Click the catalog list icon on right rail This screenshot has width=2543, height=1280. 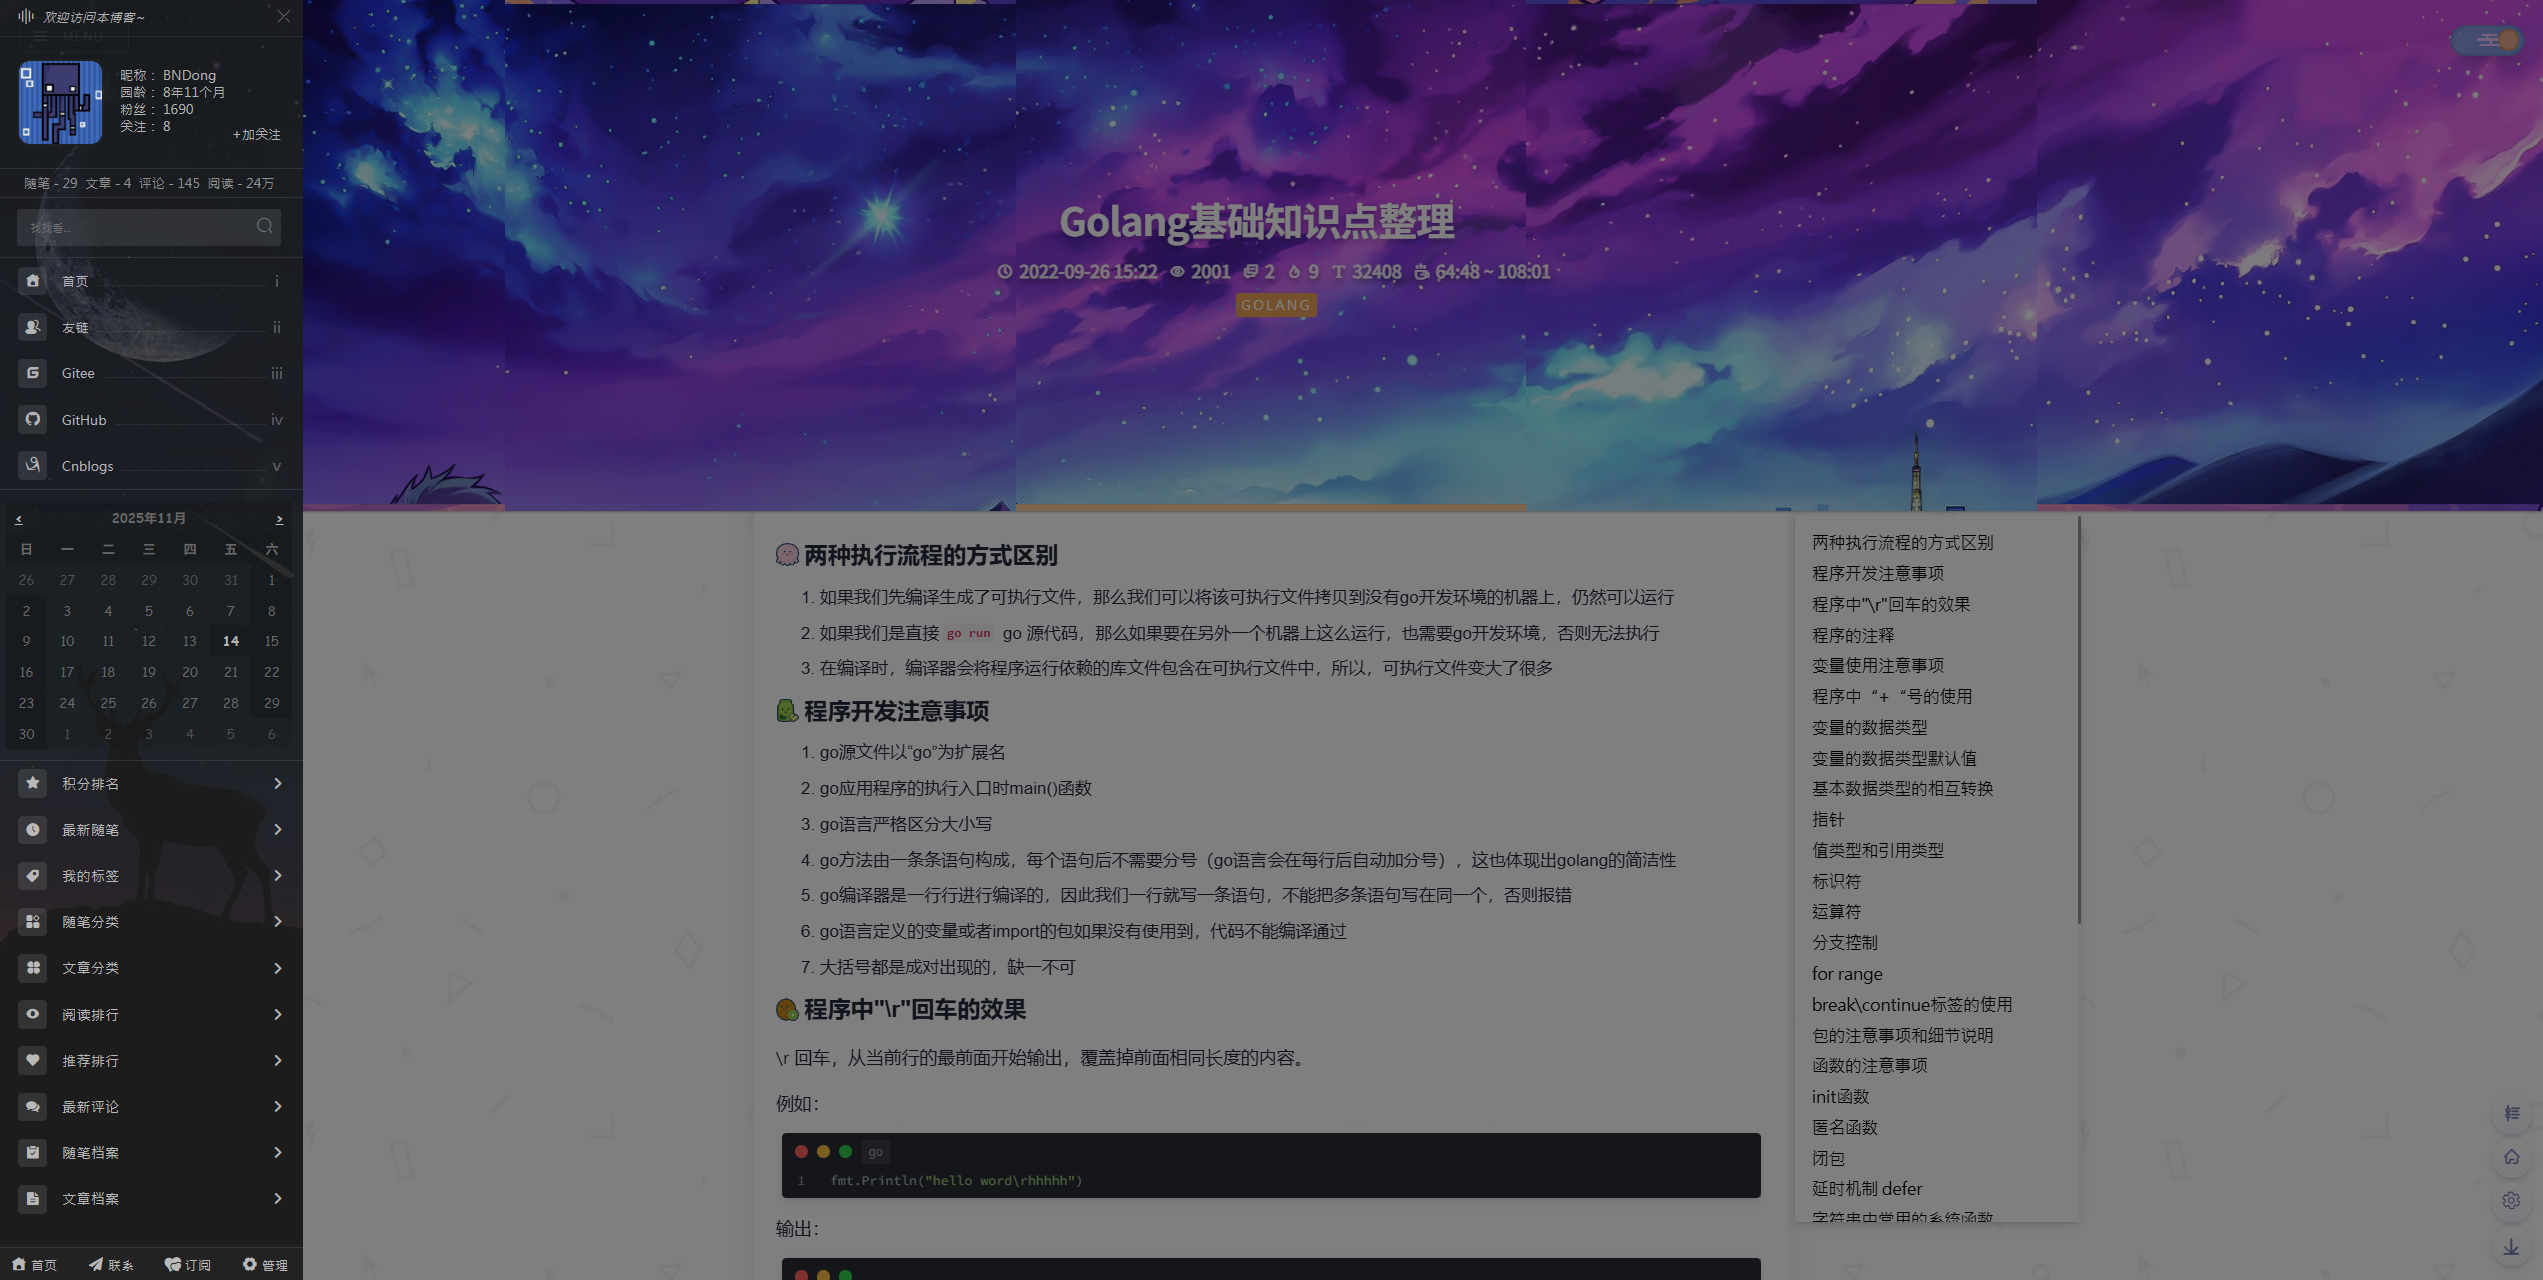coord(2511,1113)
